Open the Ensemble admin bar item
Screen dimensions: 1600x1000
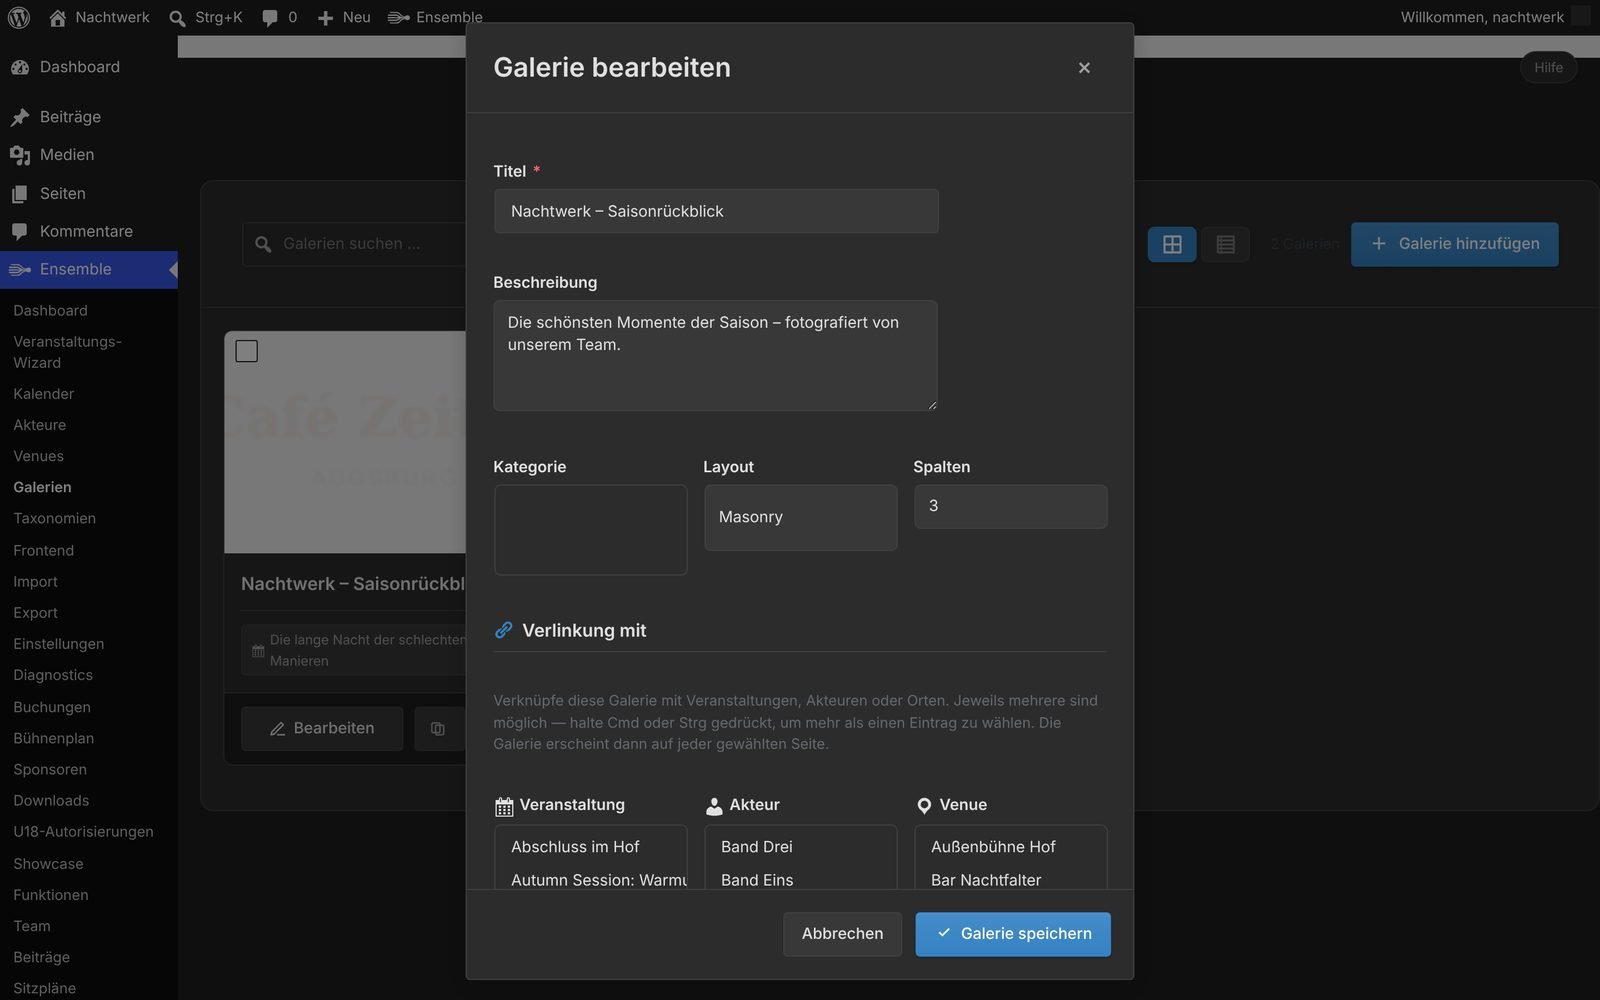point(435,17)
